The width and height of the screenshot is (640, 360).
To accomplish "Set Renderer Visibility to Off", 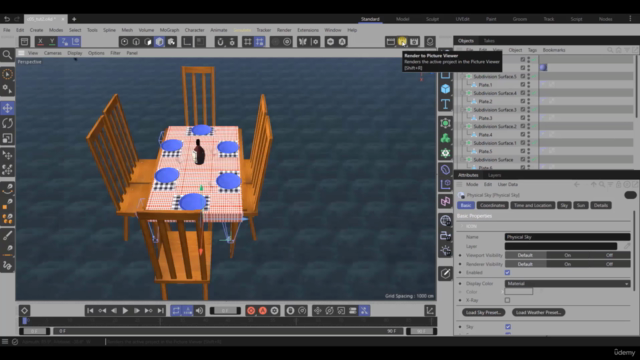I will click(609, 264).
